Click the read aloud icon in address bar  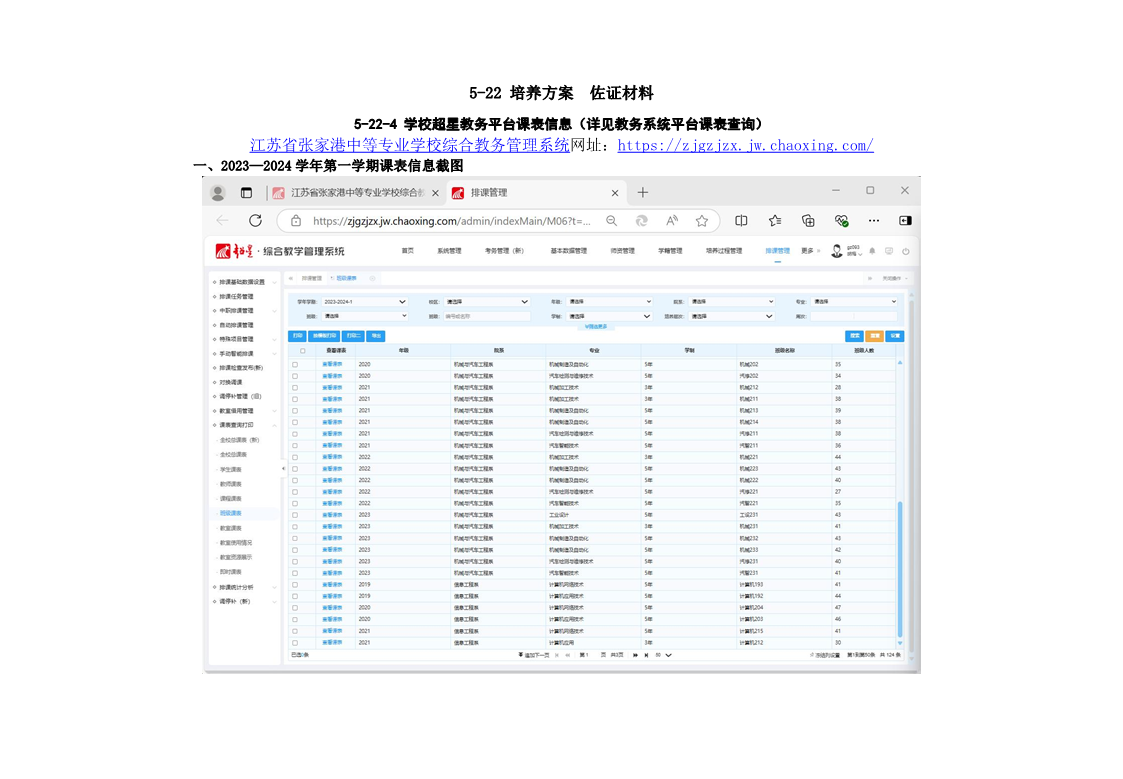pos(672,221)
